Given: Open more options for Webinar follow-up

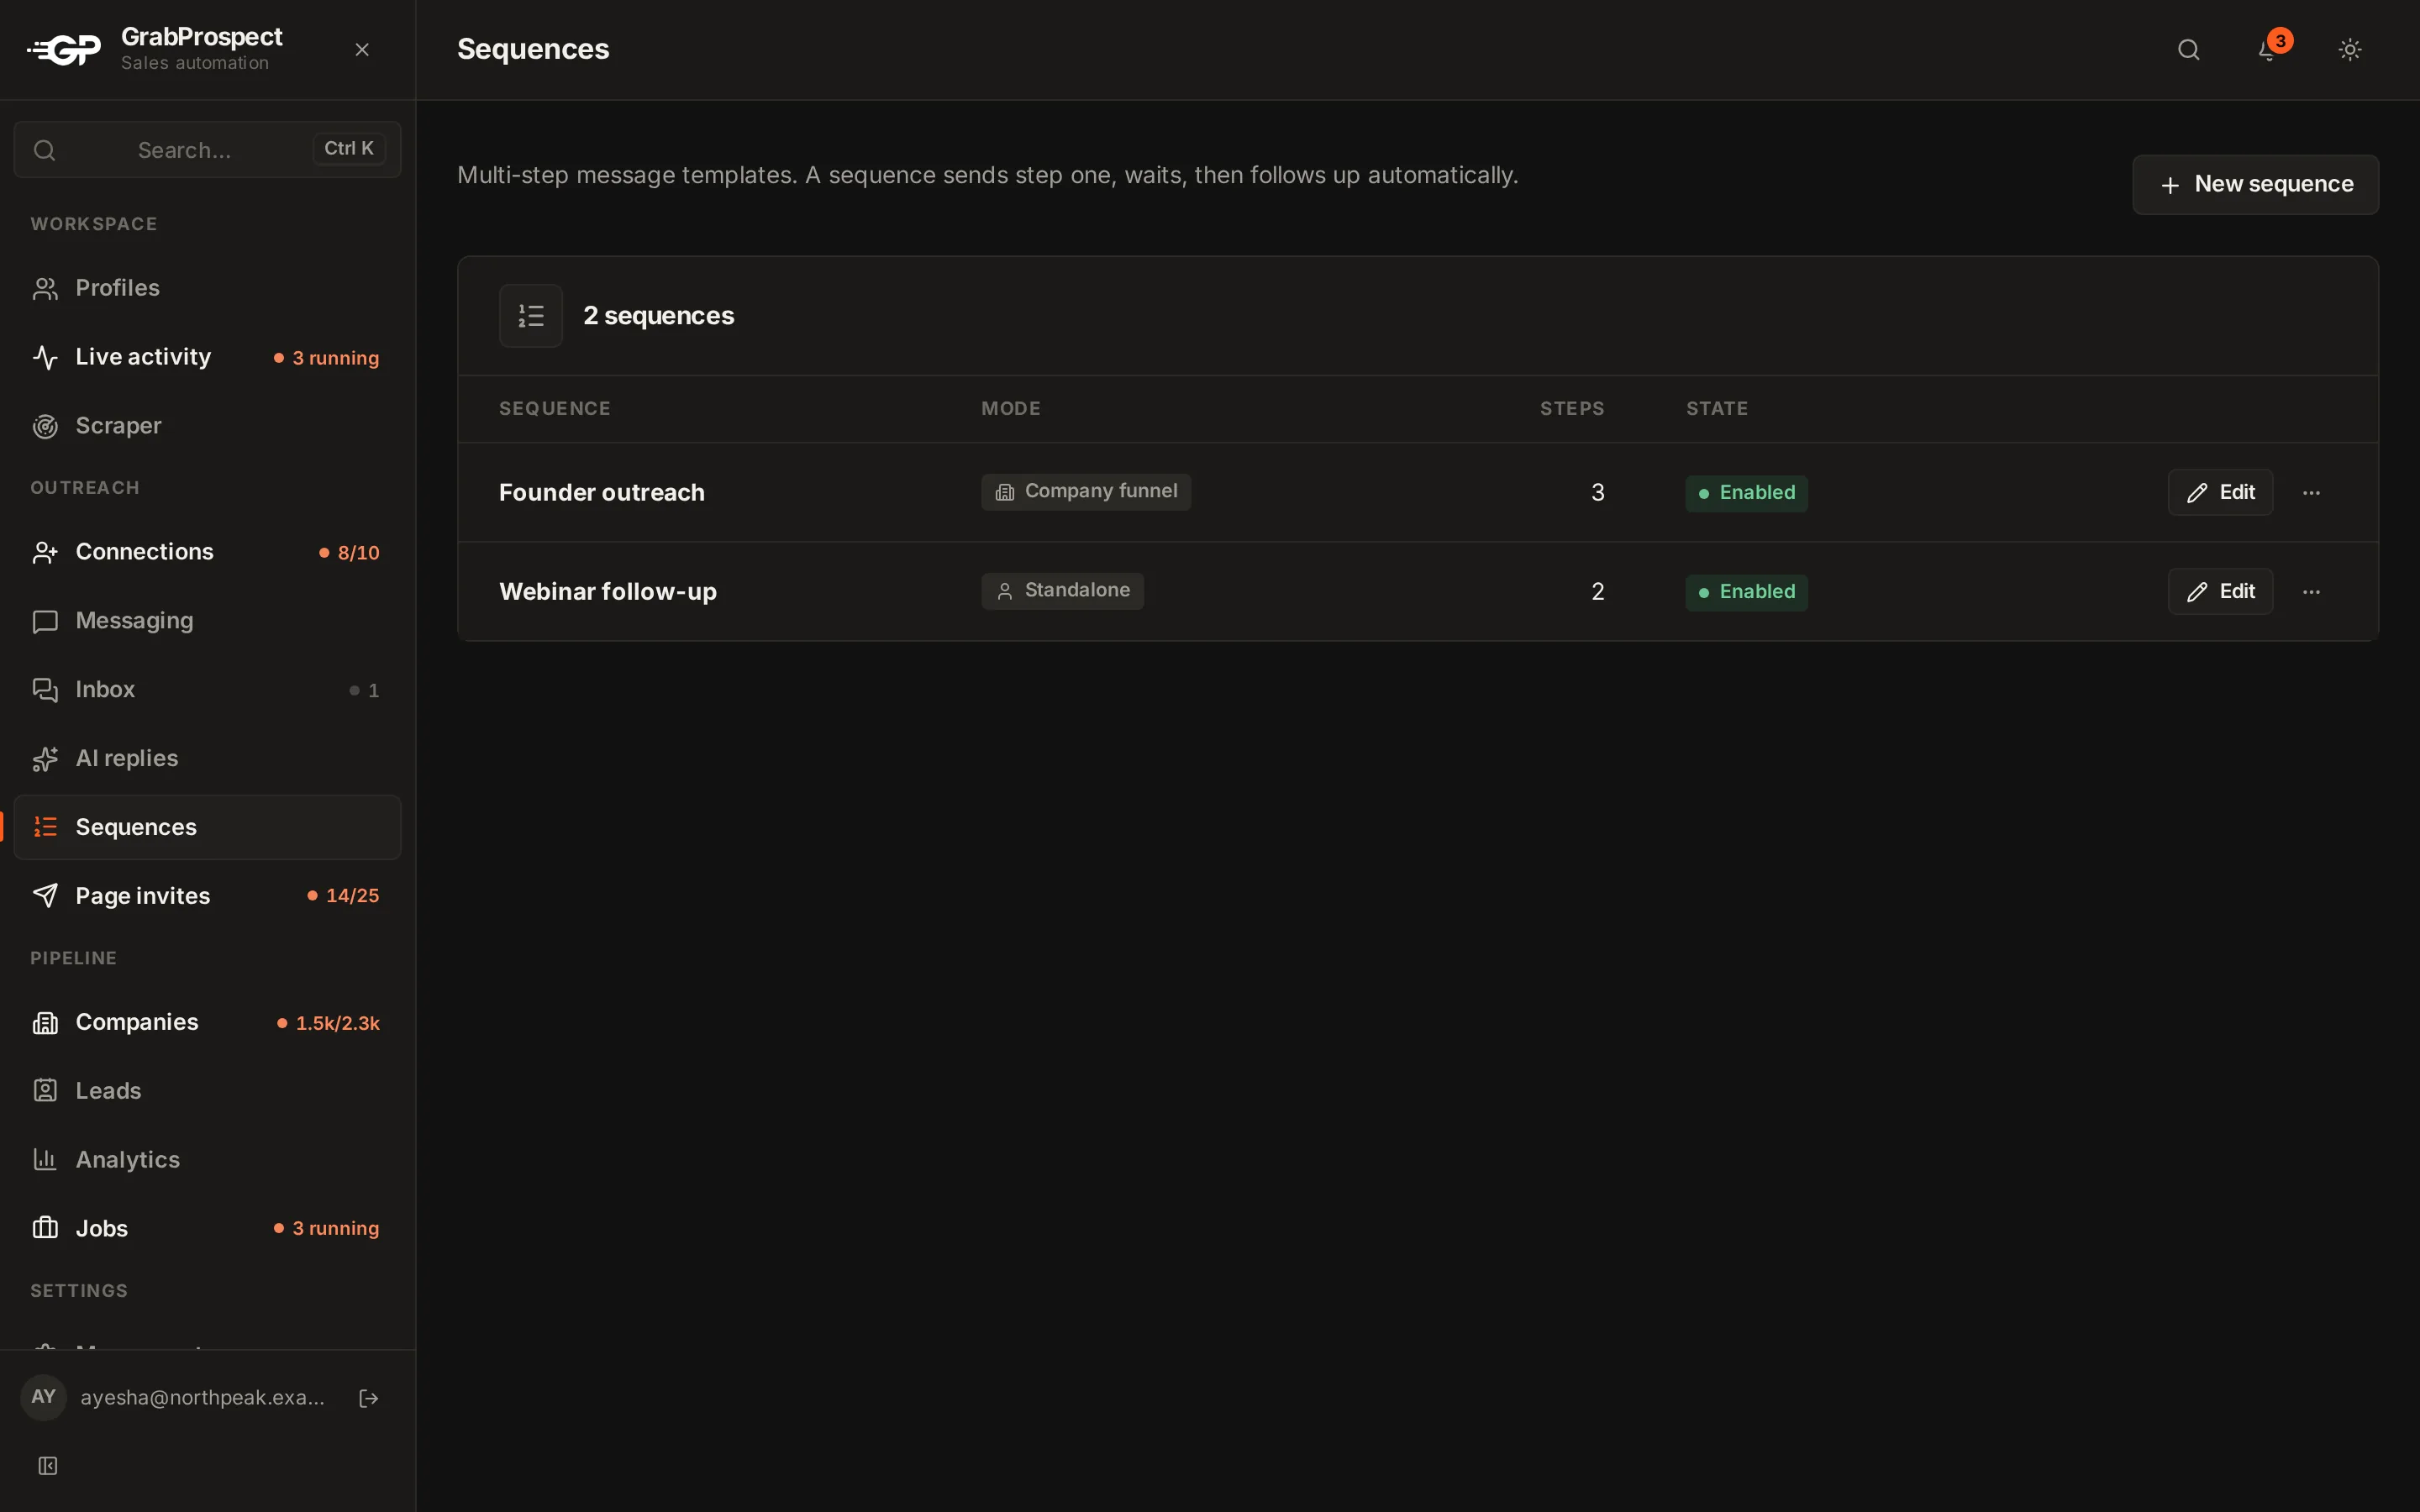Looking at the screenshot, I should click(2311, 592).
